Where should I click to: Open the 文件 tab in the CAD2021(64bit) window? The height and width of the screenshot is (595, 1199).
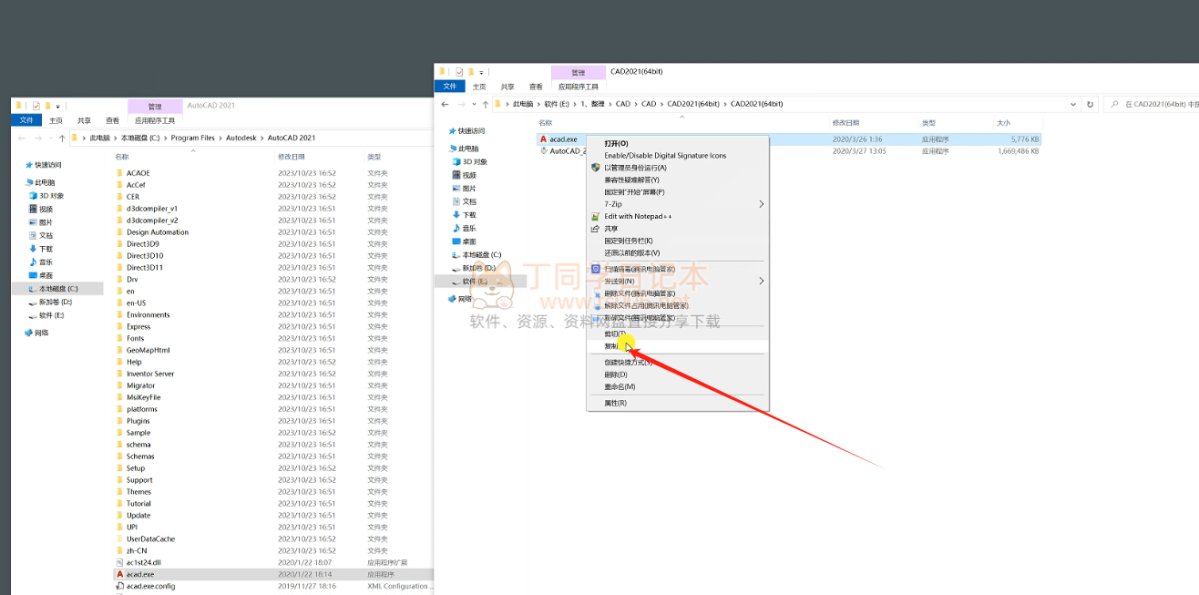(x=450, y=87)
